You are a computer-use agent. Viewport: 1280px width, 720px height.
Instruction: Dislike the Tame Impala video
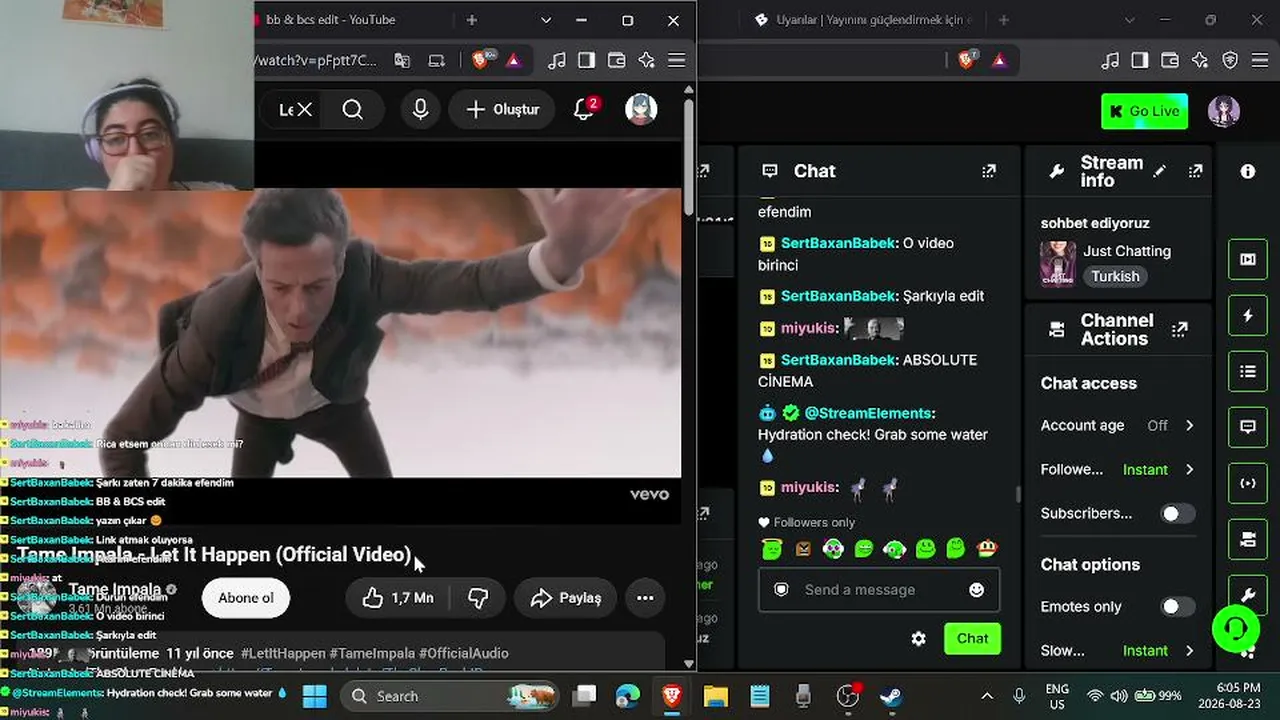(478, 598)
